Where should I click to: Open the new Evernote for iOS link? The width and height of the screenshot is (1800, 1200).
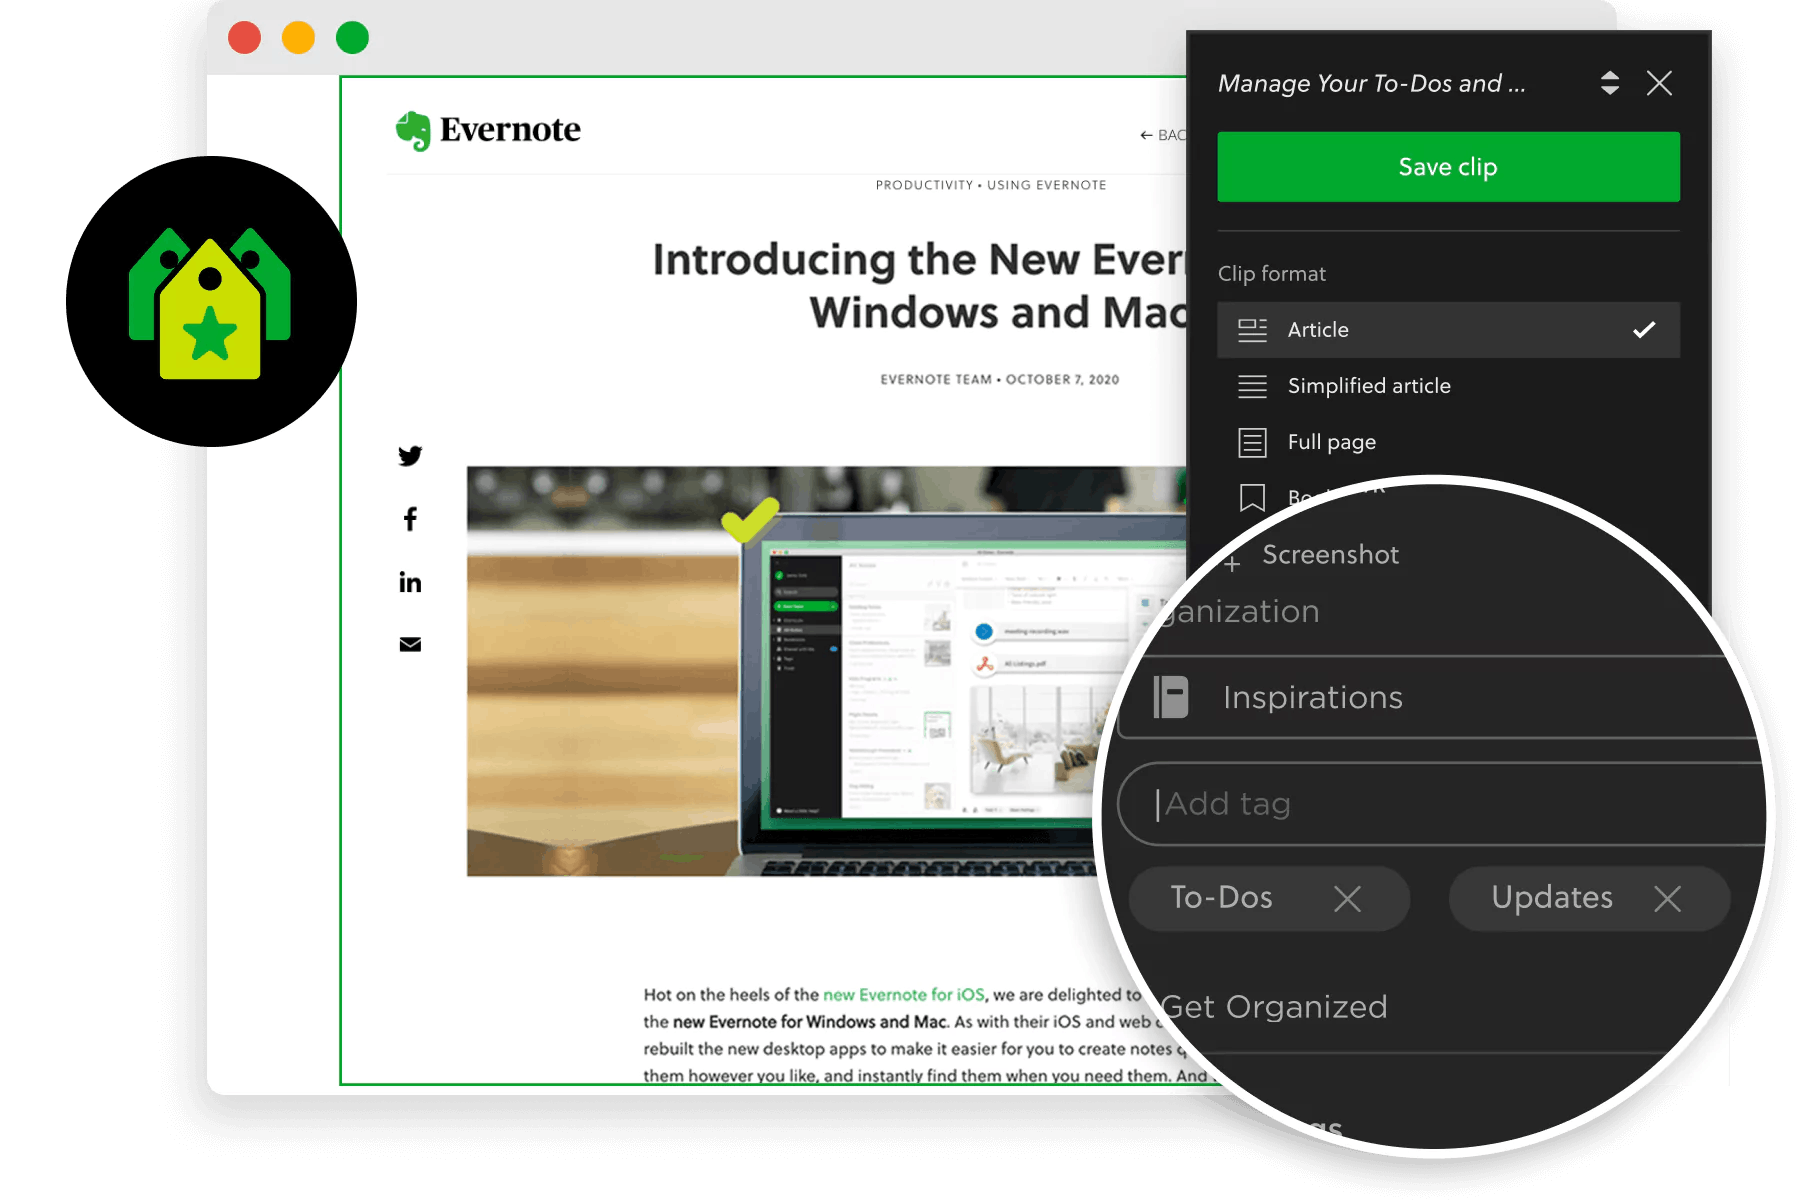[903, 995]
